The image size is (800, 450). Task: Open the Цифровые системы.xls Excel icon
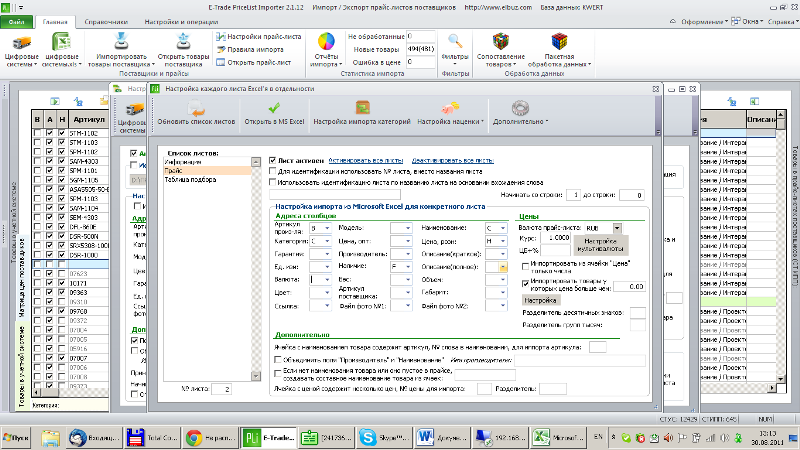tap(61, 50)
